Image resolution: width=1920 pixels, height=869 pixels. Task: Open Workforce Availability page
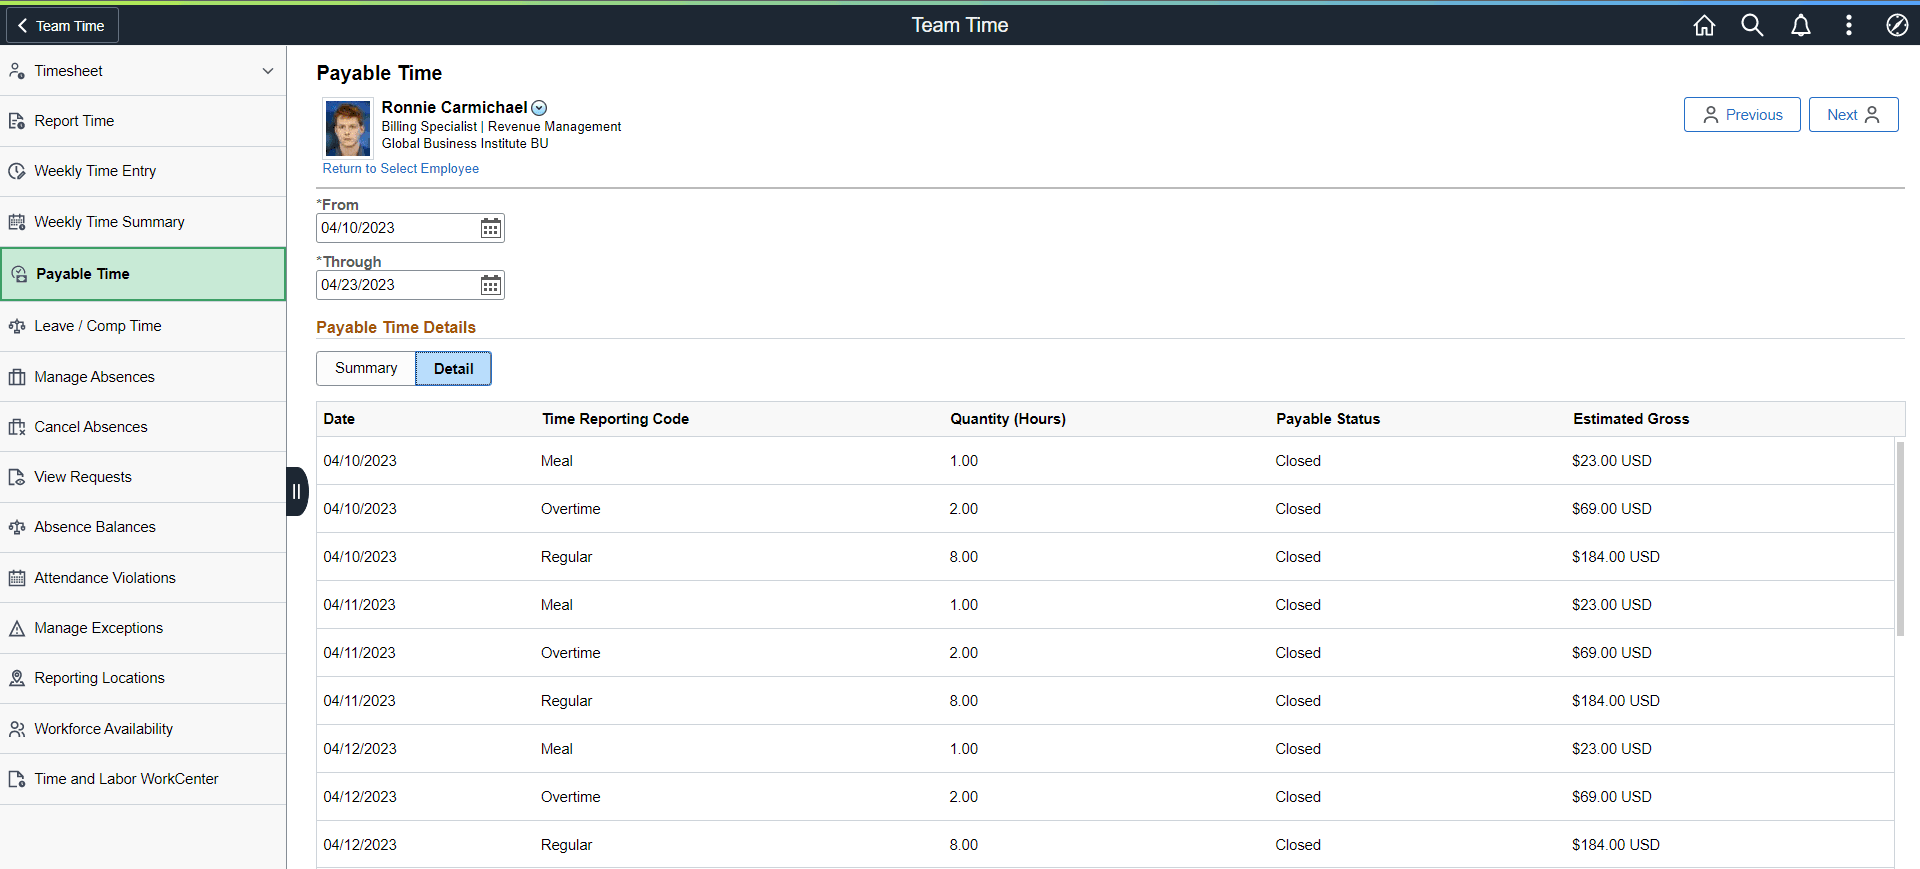click(x=143, y=729)
